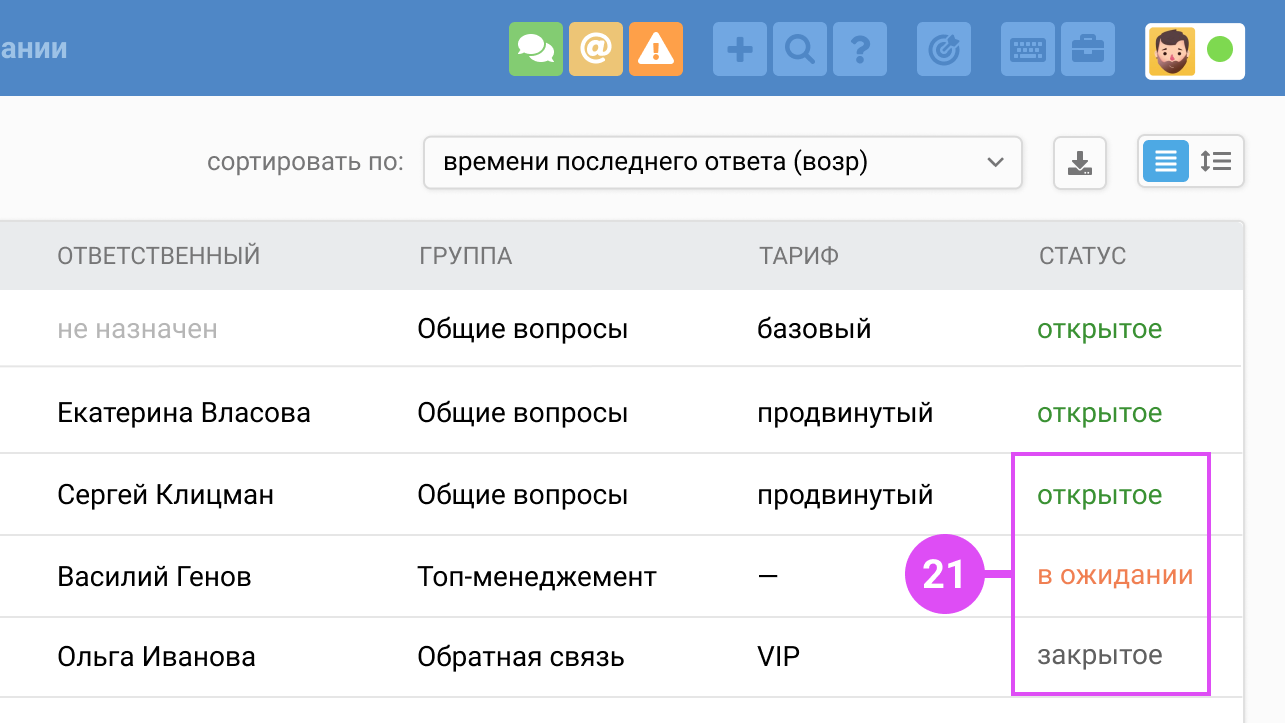Open the sort by dropdown
1285x723 pixels.
coord(722,163)
